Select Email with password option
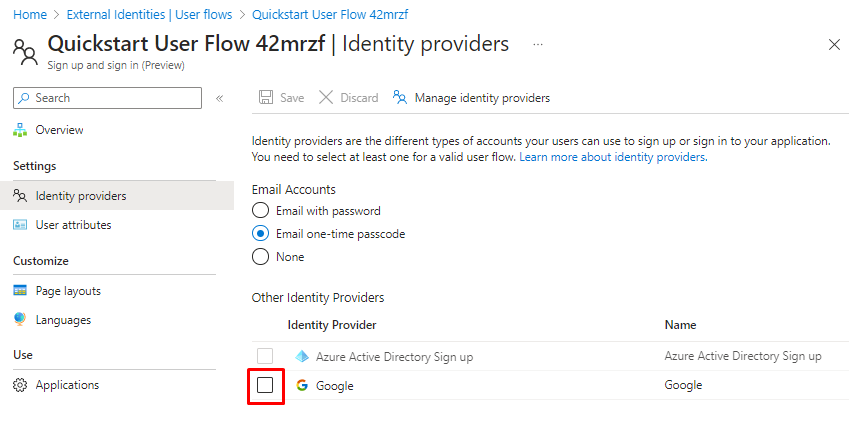 [261, 211]
